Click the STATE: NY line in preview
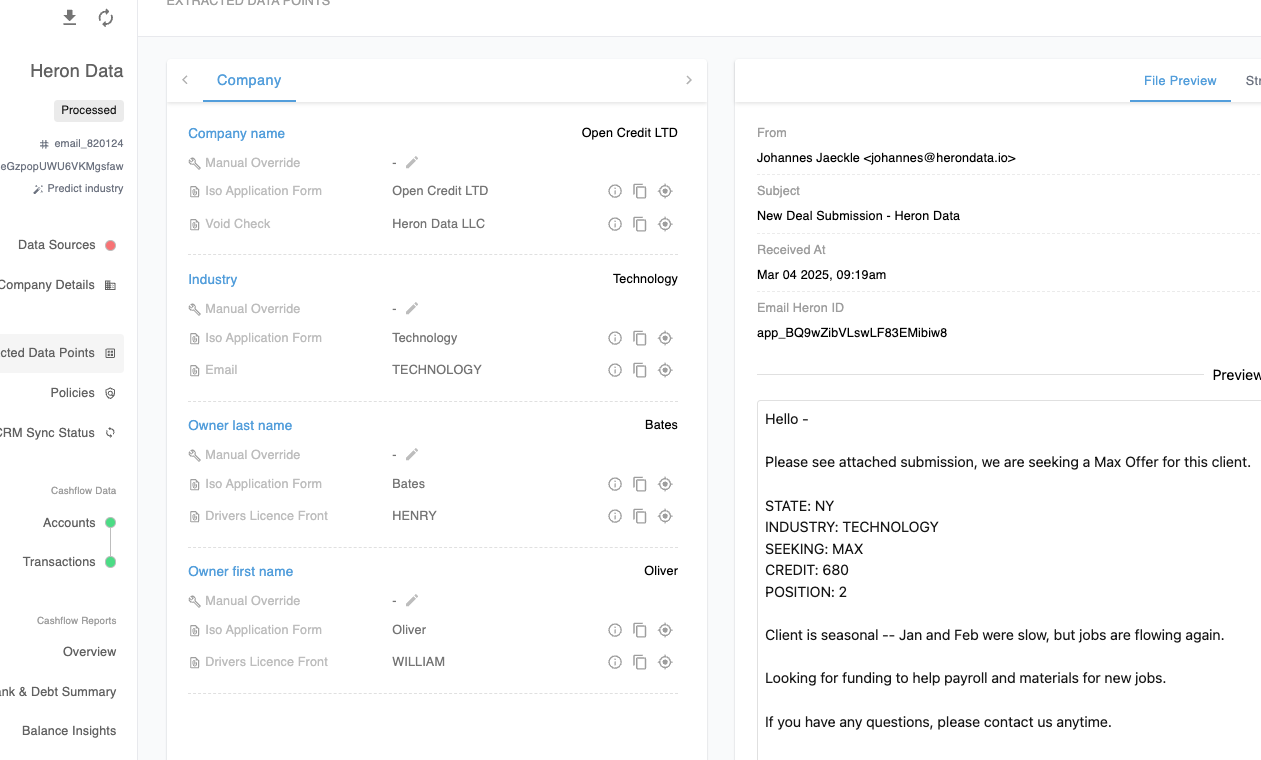 tap(799, 505)
